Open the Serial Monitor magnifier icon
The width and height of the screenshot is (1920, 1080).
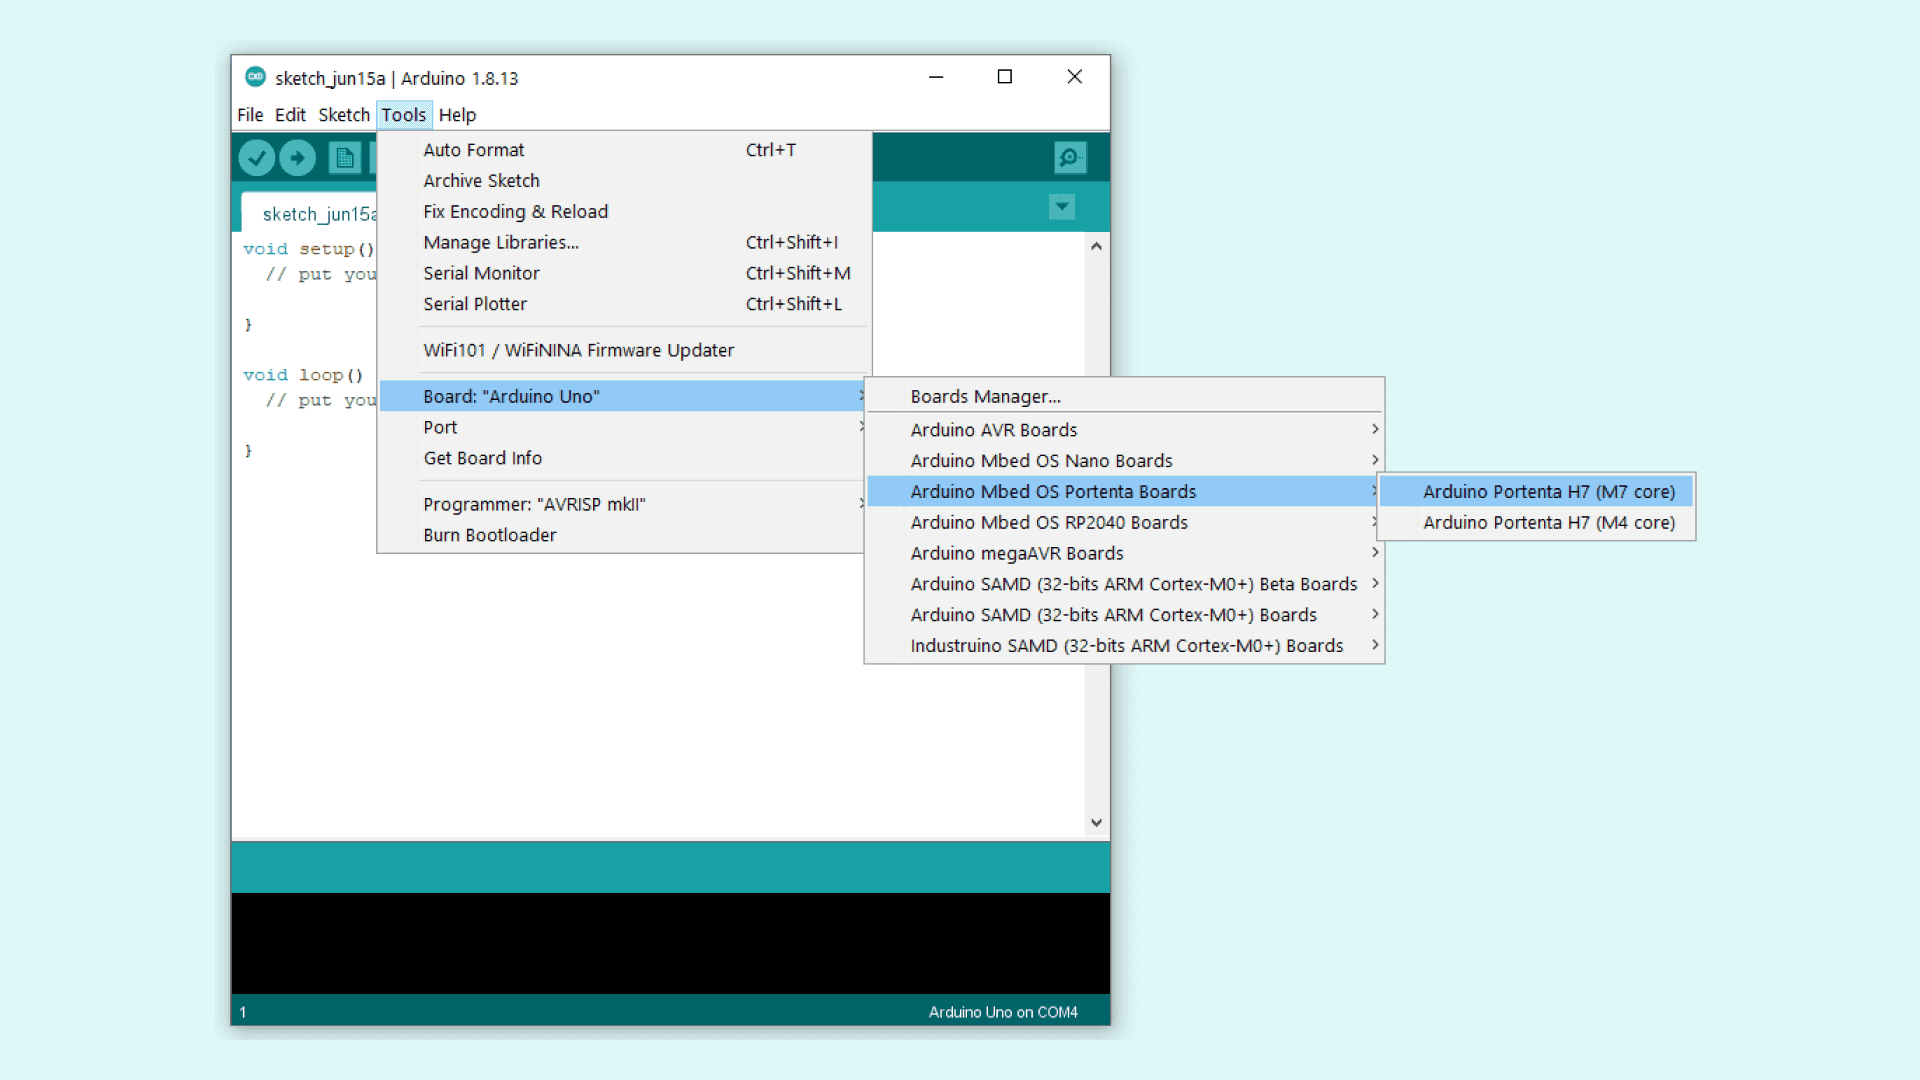(x=1070, y=157)
